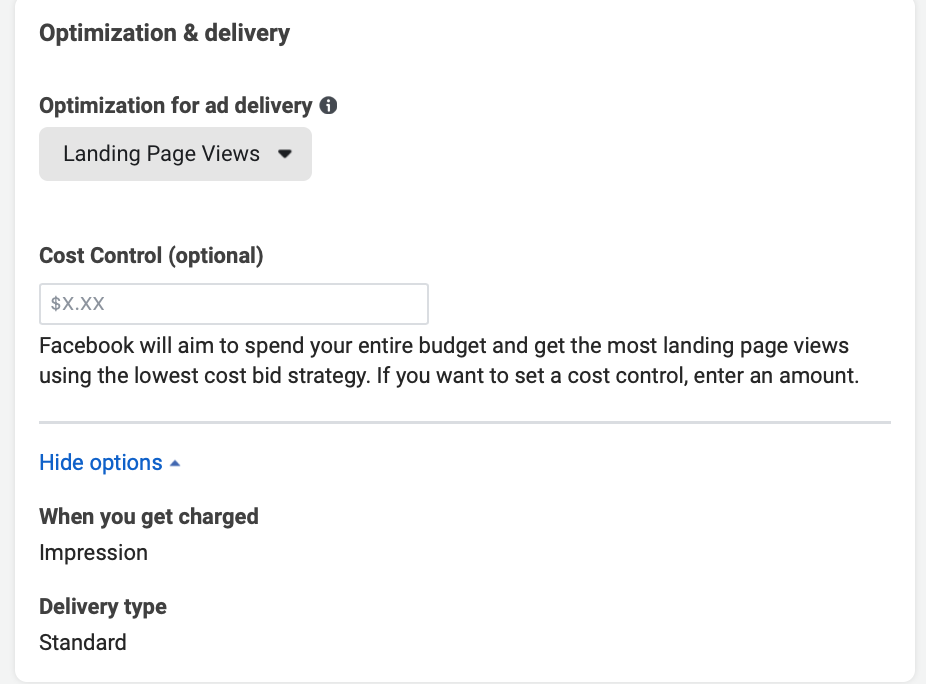This screenshot has width=926, height=684.
Task: Click the word optional in Cost Control label
Action: [x=215, y=256]
